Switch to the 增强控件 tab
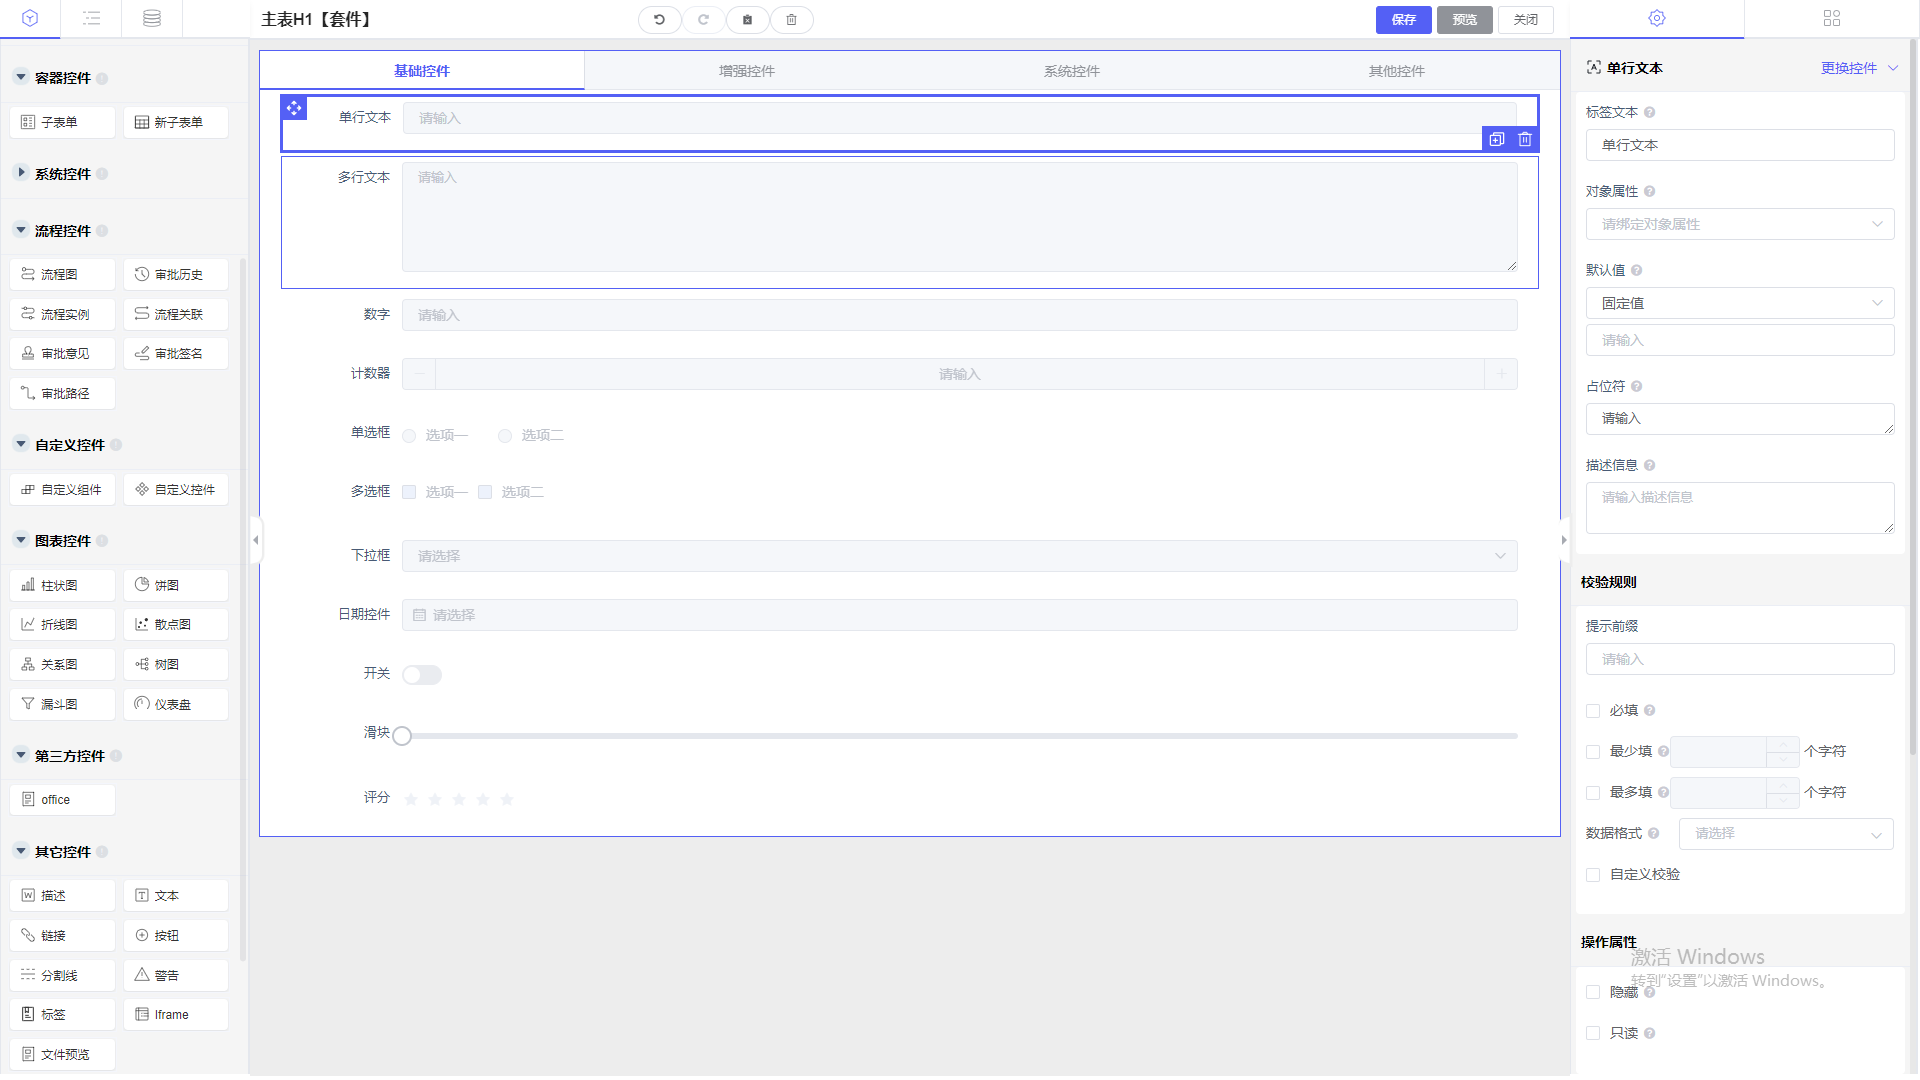The width and height of the screenshot is (1920, 1080). [746, 71]
